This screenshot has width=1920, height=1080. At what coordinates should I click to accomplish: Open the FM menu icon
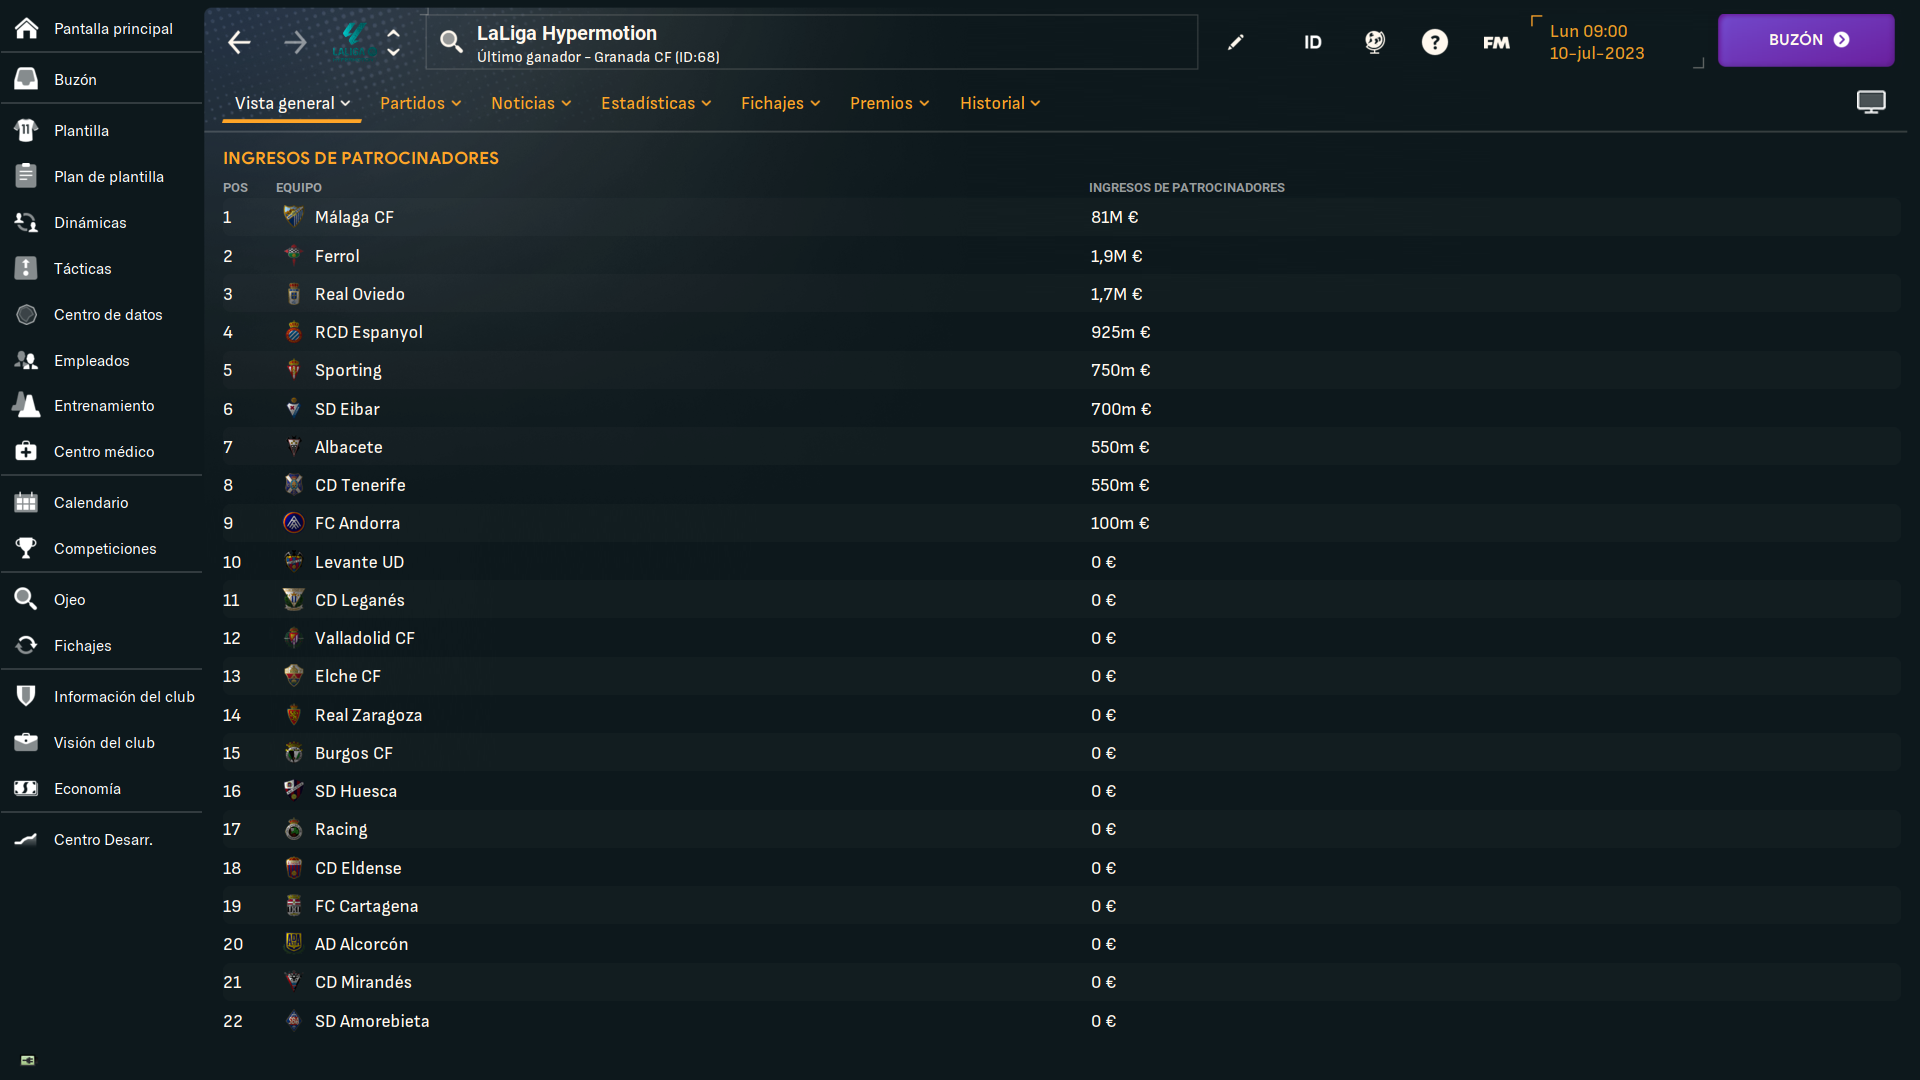pos(1496,42)
